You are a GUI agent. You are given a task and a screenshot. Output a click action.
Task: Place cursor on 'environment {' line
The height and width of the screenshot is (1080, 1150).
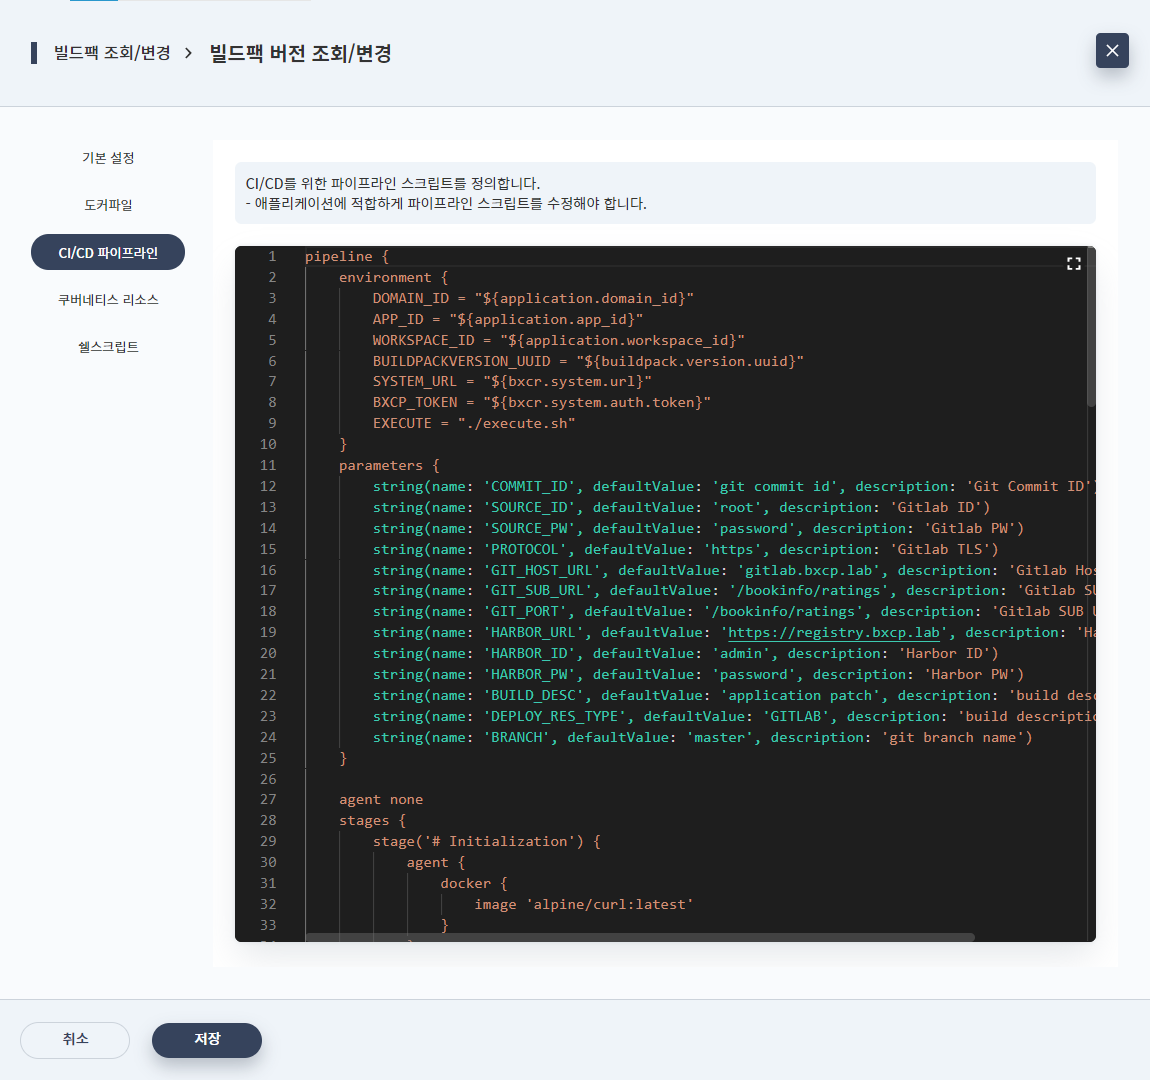pos(393,278)
